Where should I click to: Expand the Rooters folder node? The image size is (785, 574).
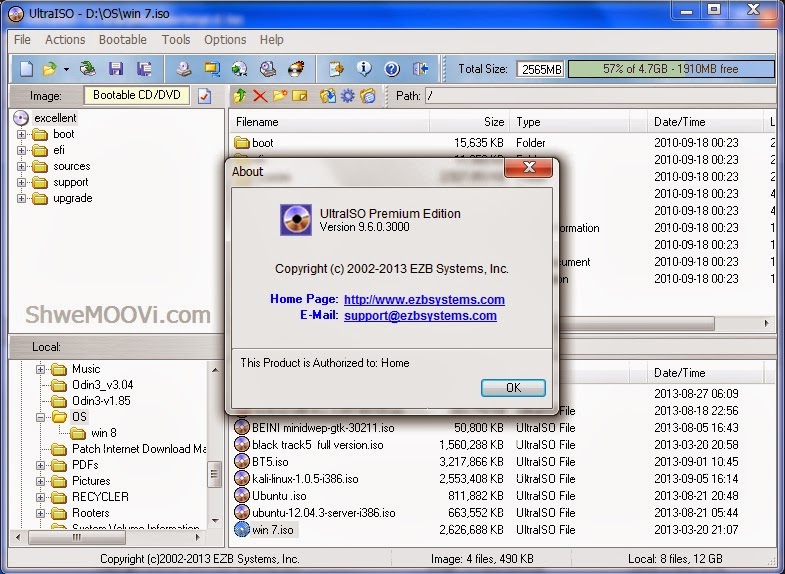click(41, 513)
